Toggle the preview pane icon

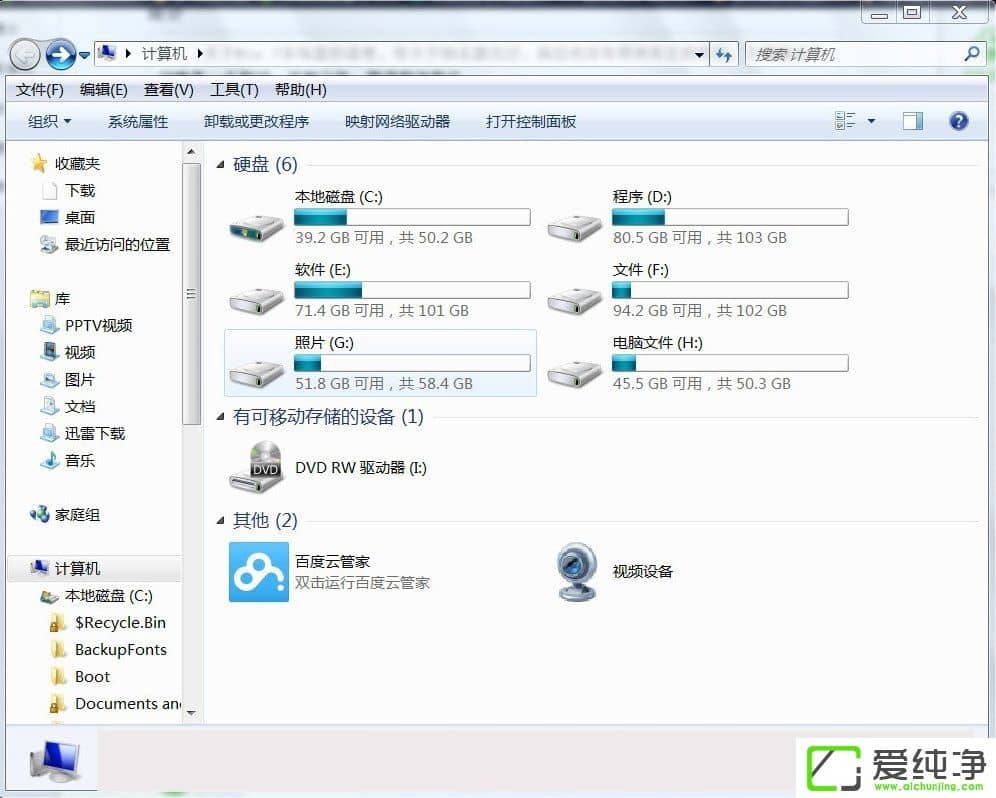pyautogui.click(x=912, y=121)
